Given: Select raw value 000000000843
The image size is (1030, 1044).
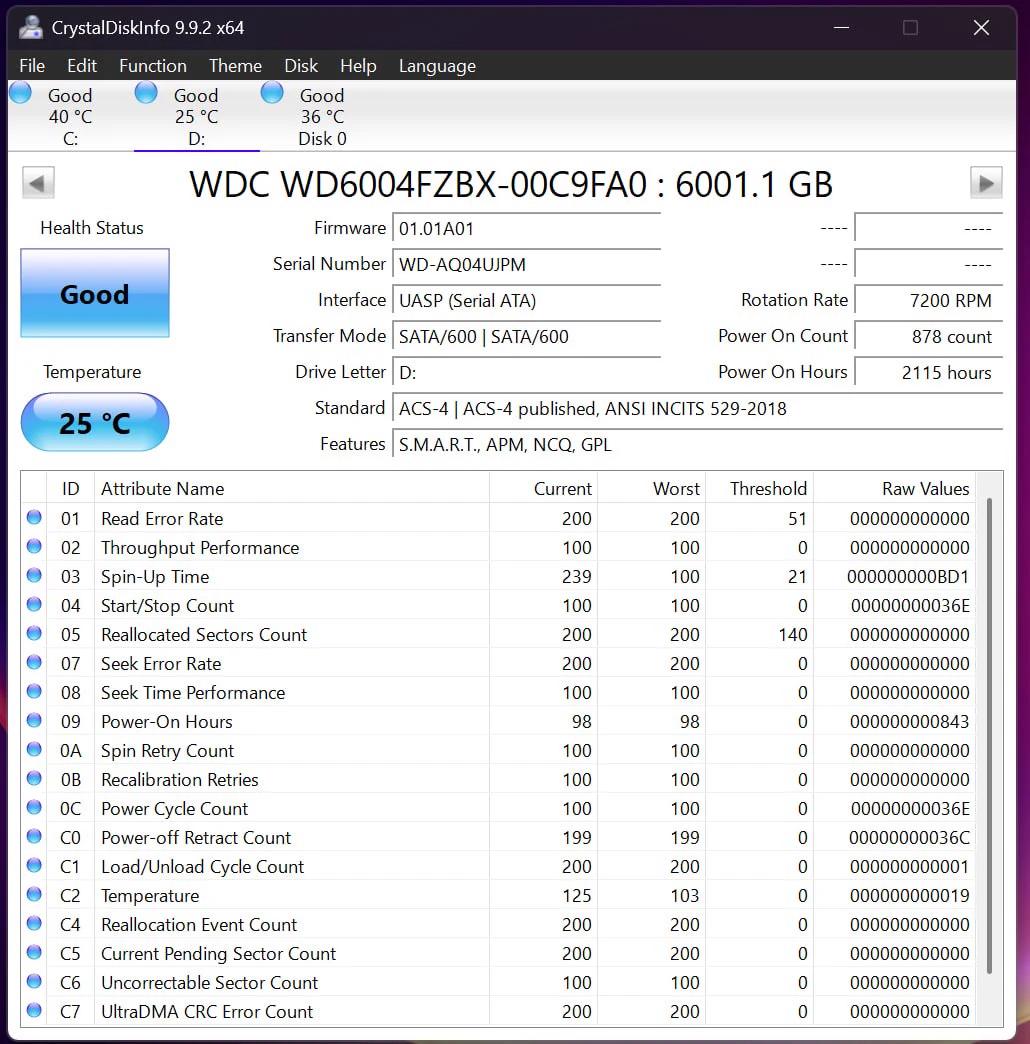Looking at the screenshot, I should click(x=909, y=722).
